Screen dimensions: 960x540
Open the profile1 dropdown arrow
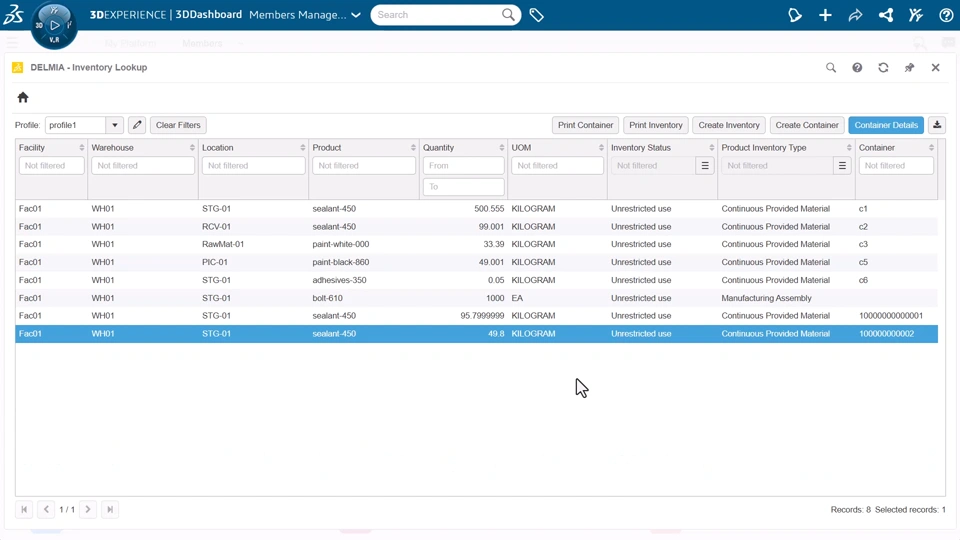coord(114,125)
